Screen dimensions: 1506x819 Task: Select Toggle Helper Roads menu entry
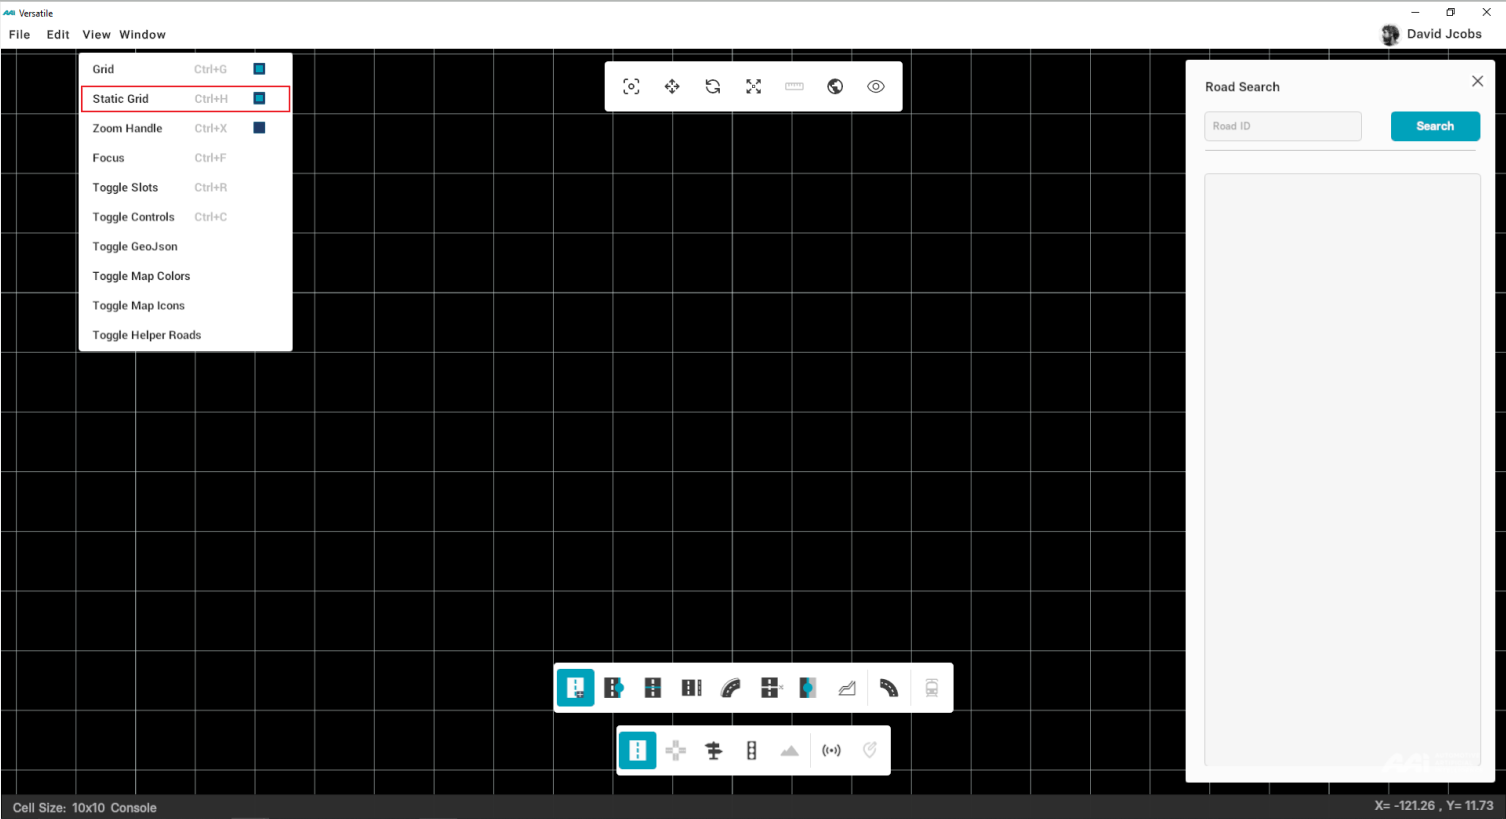coord(147,335)
